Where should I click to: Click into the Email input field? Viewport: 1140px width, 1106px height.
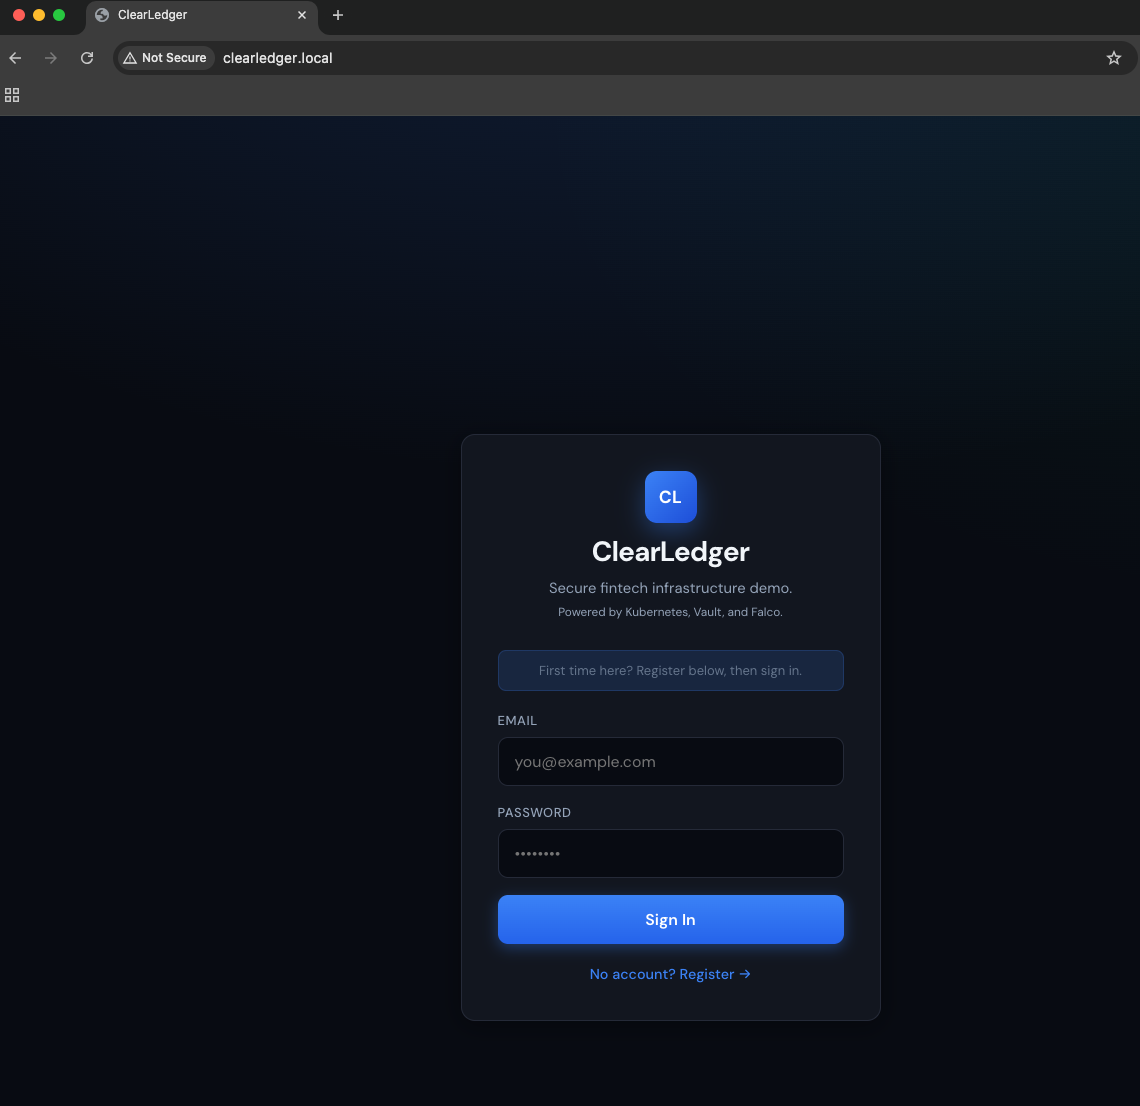click(x=670, y=761)
